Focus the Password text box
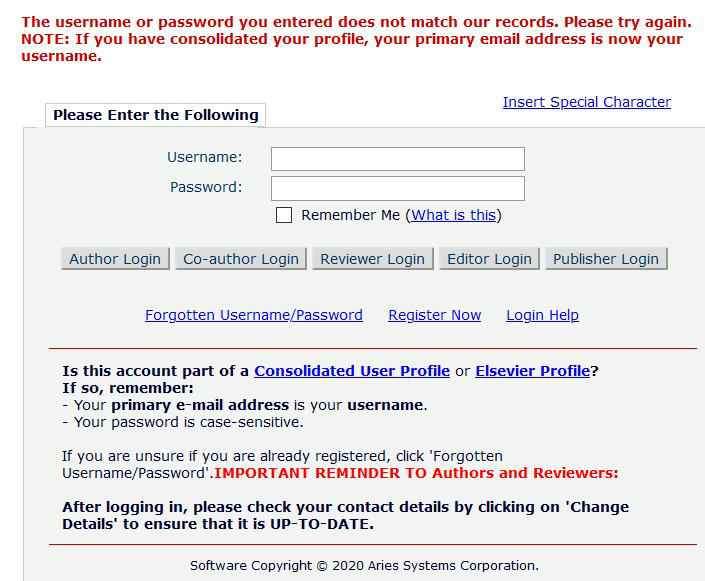The image size is (705, 581). [397, 189]
